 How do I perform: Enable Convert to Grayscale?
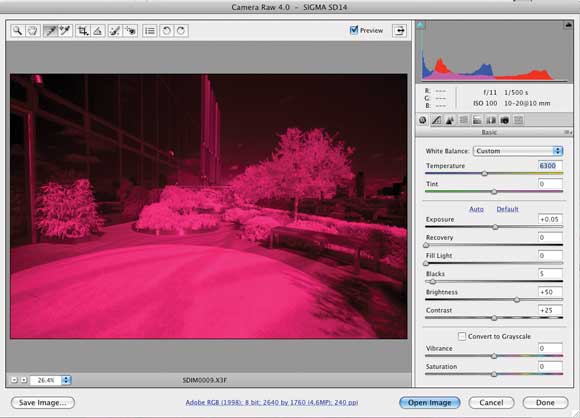tap(462, 336)
